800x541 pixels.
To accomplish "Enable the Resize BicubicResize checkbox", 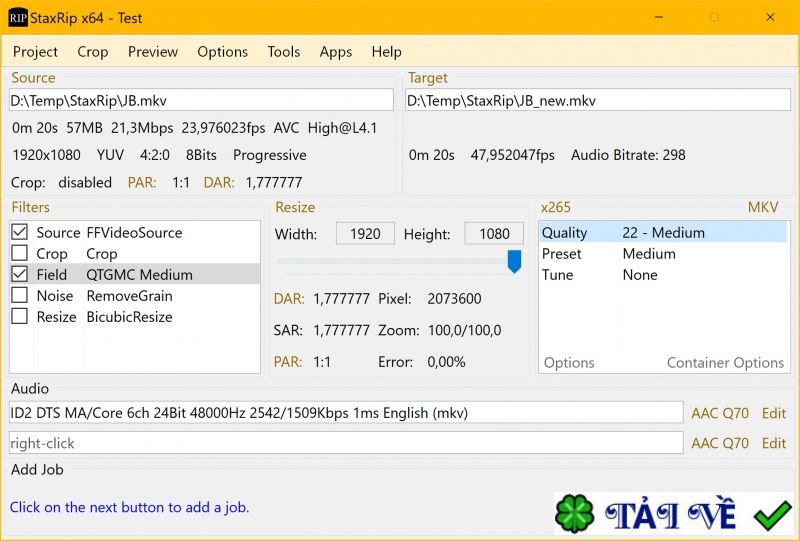I will tap(19, 317).
